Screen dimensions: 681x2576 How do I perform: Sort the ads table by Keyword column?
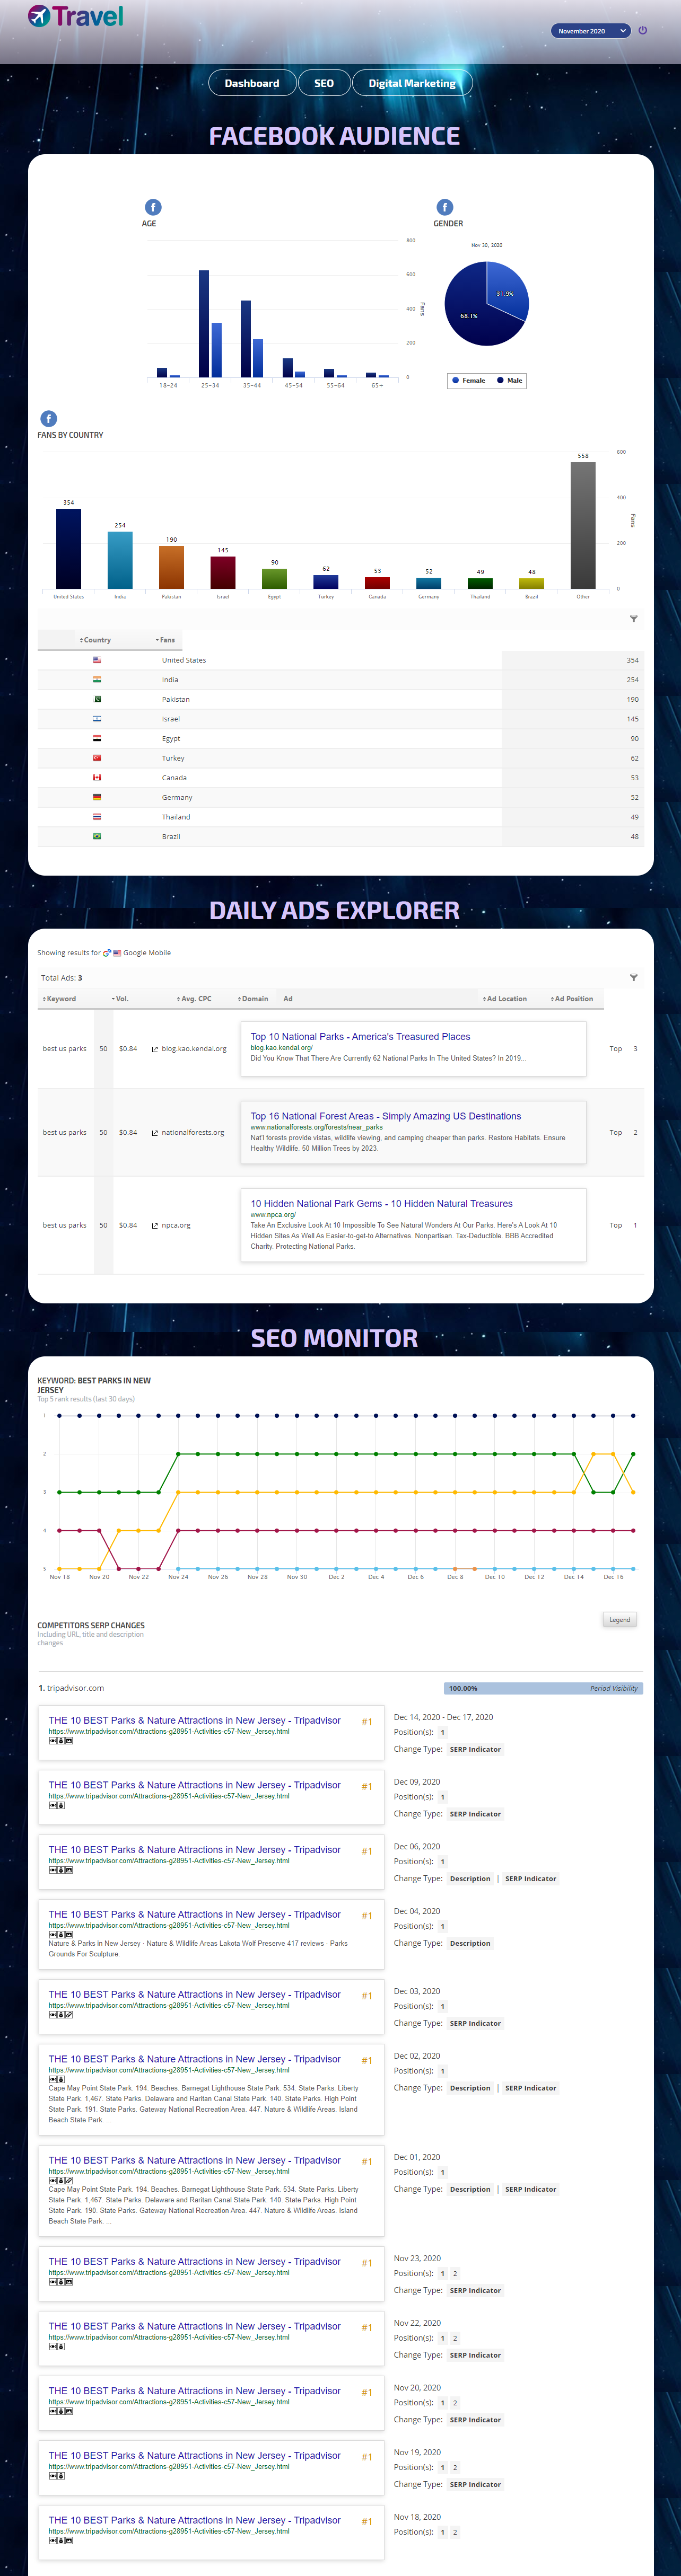(60, 999)
